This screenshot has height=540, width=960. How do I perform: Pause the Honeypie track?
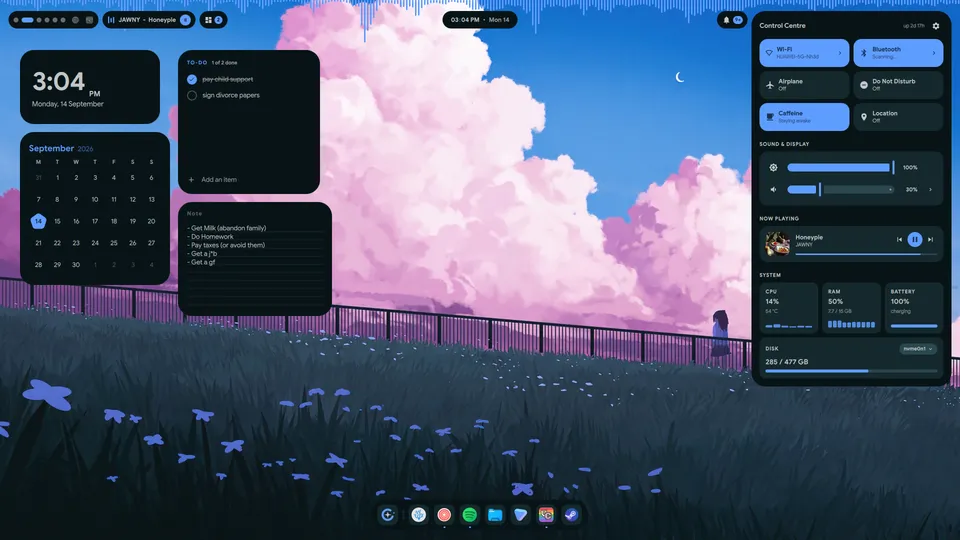coord(915,239)
